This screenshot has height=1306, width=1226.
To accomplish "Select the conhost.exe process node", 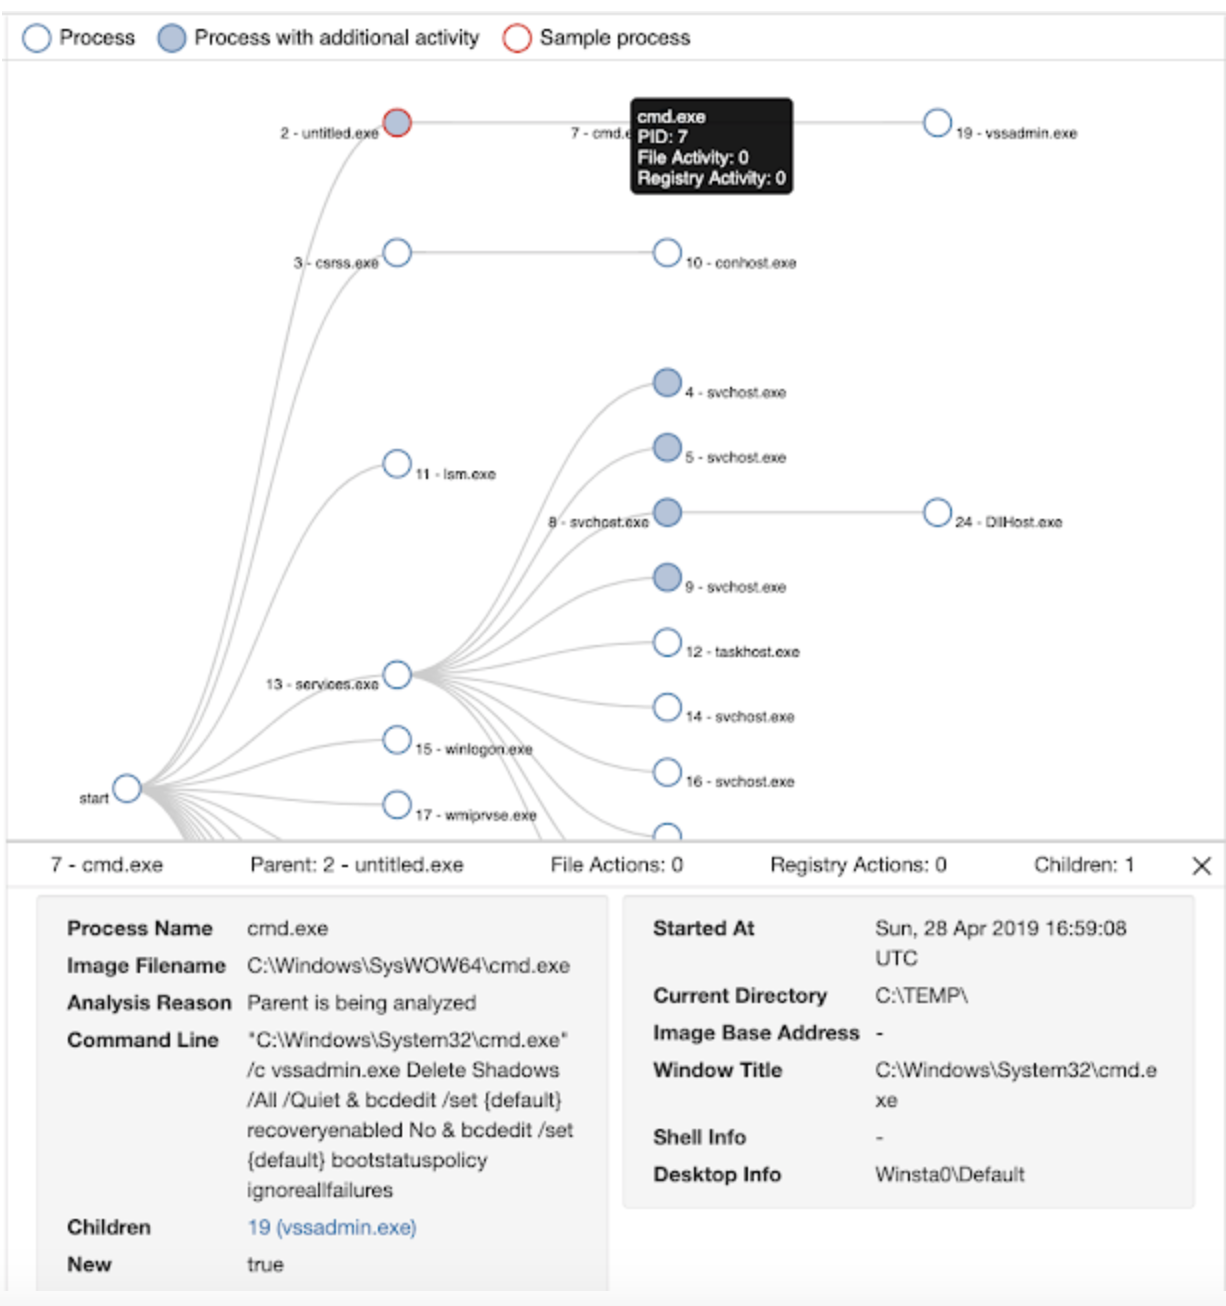I will (667, 253).
